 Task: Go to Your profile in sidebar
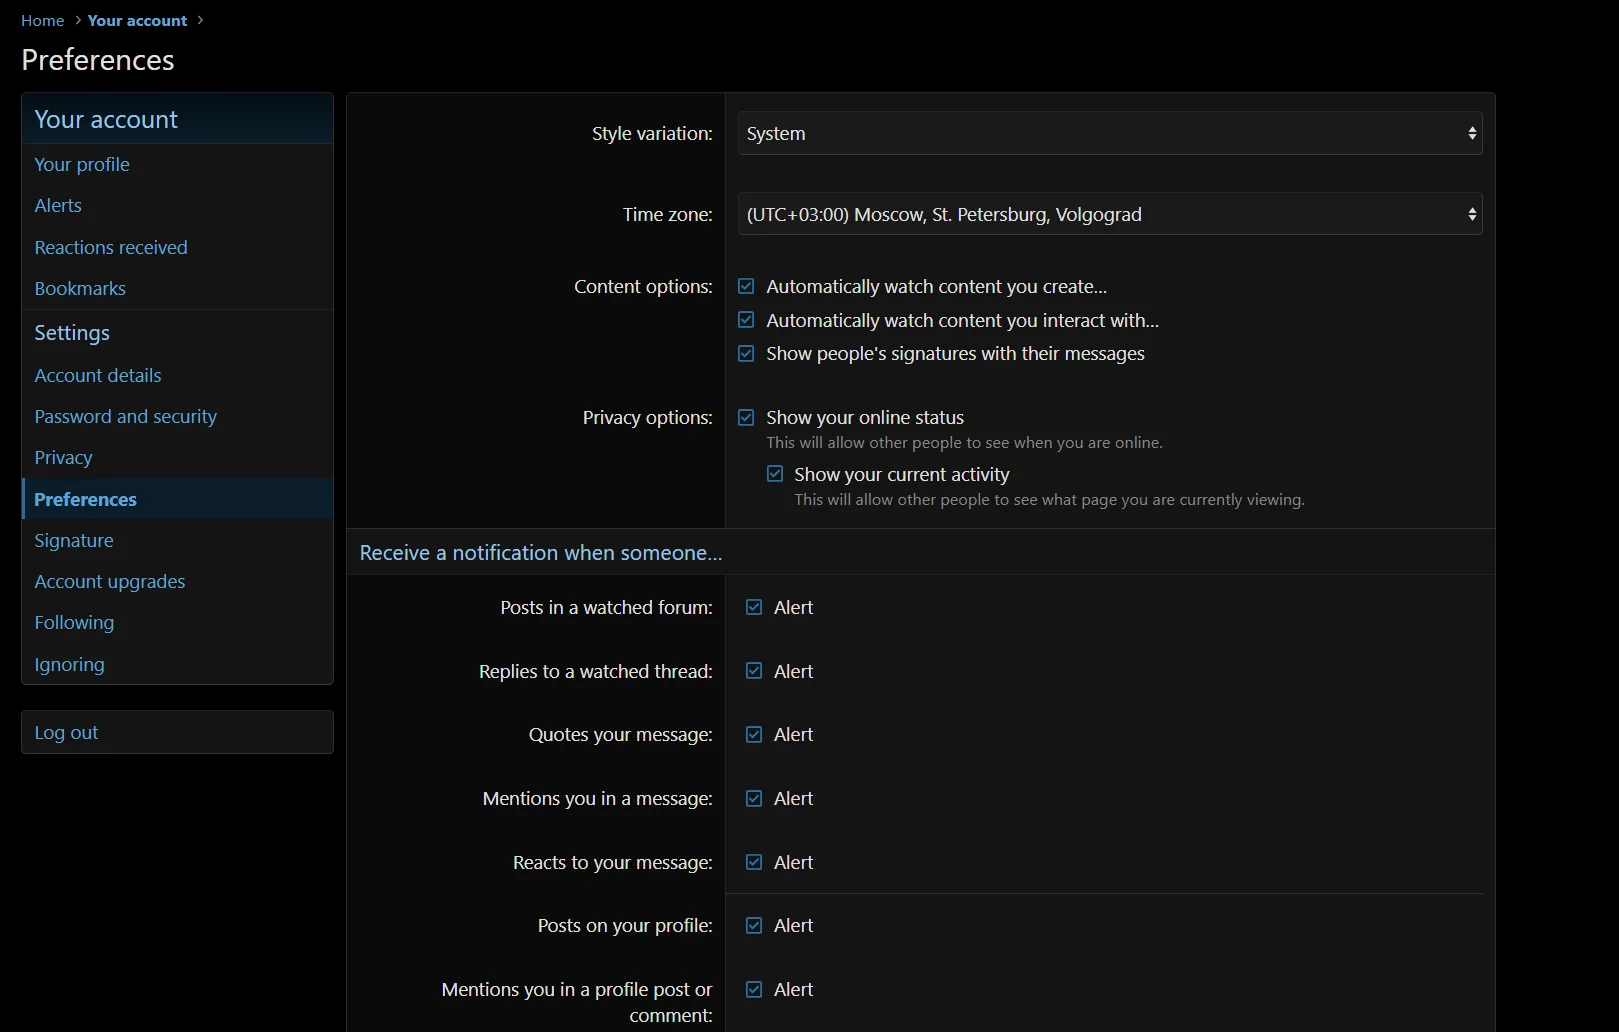(x=82, y=165)
